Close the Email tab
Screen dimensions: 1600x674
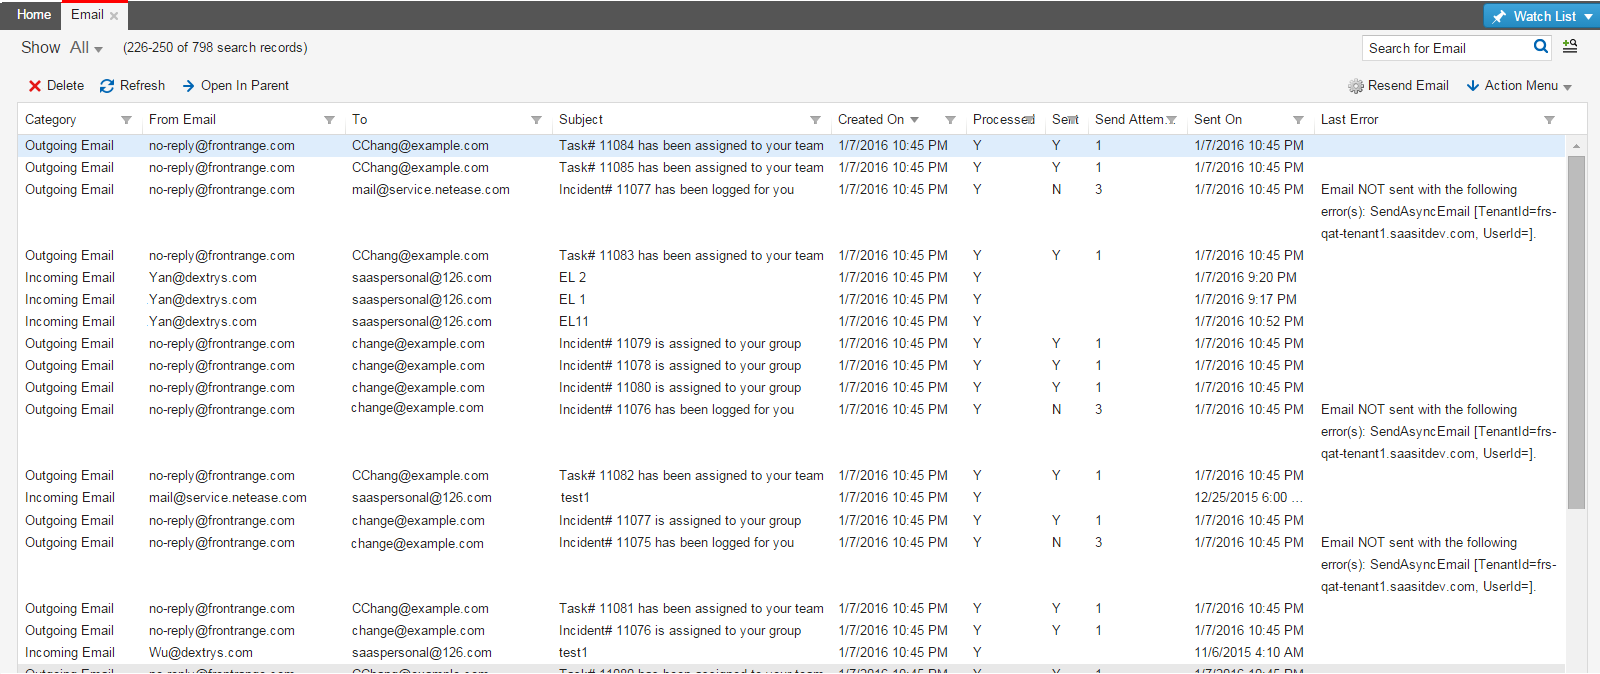point(114,16)
